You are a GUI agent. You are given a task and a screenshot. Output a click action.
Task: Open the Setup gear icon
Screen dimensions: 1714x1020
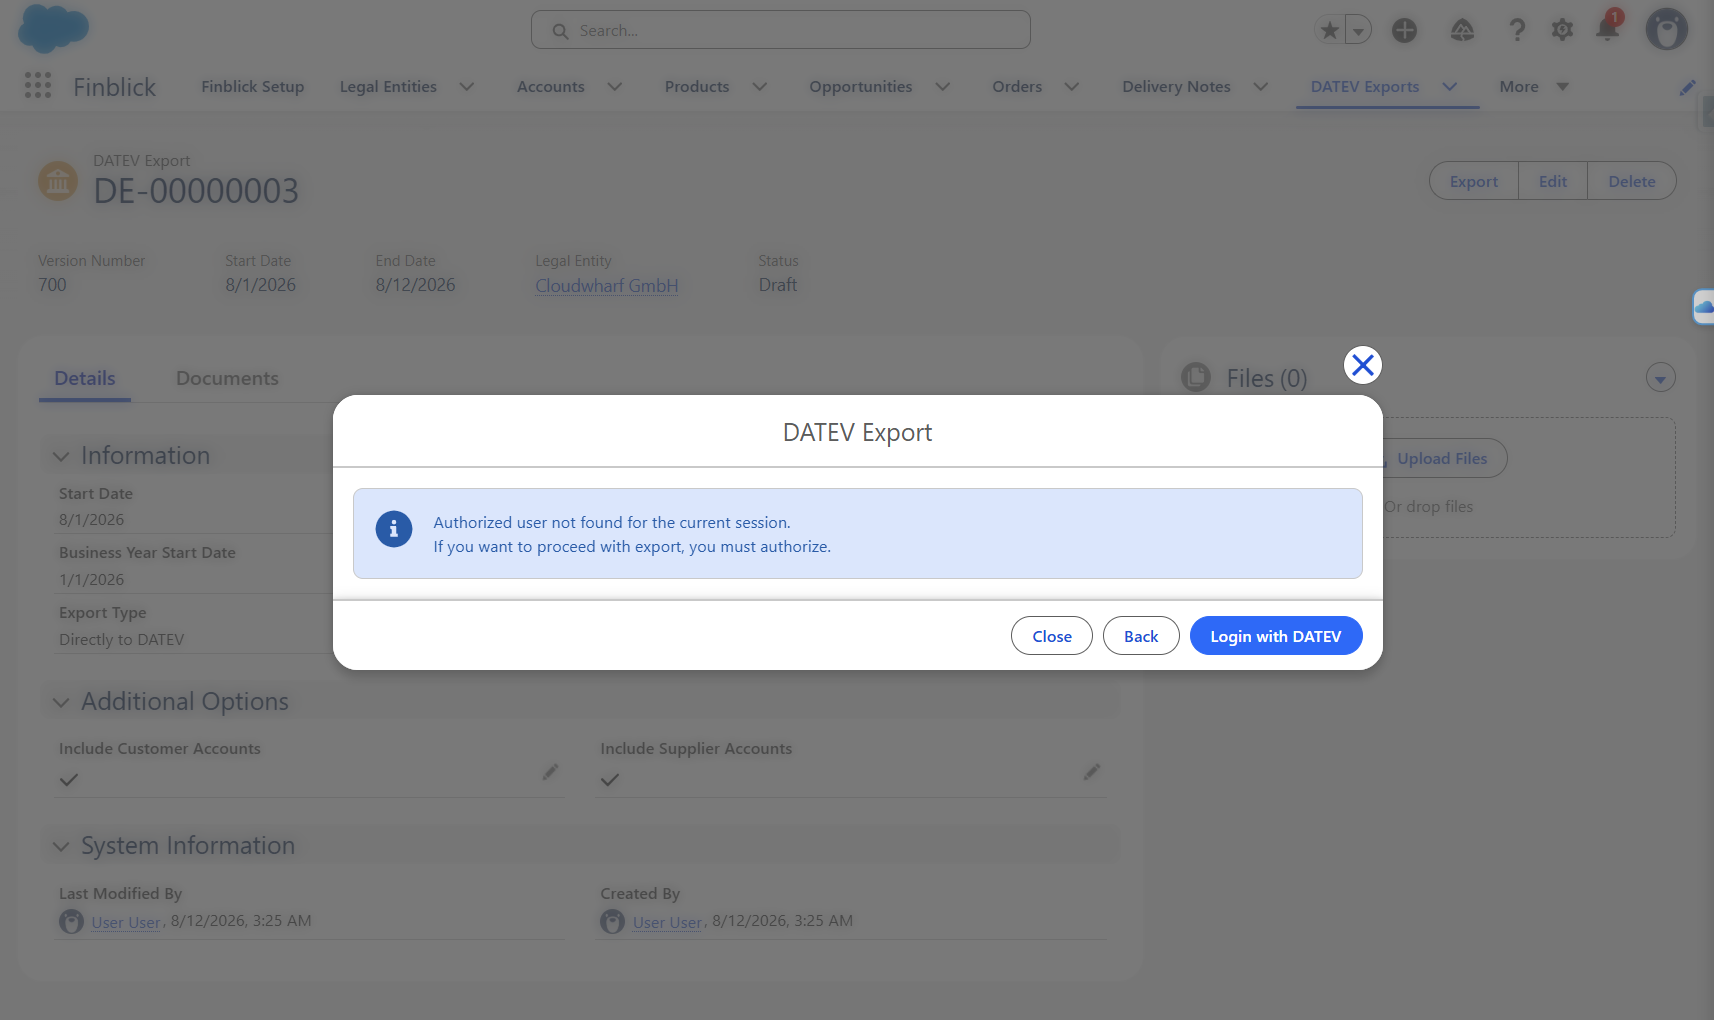coord(1562,30)
